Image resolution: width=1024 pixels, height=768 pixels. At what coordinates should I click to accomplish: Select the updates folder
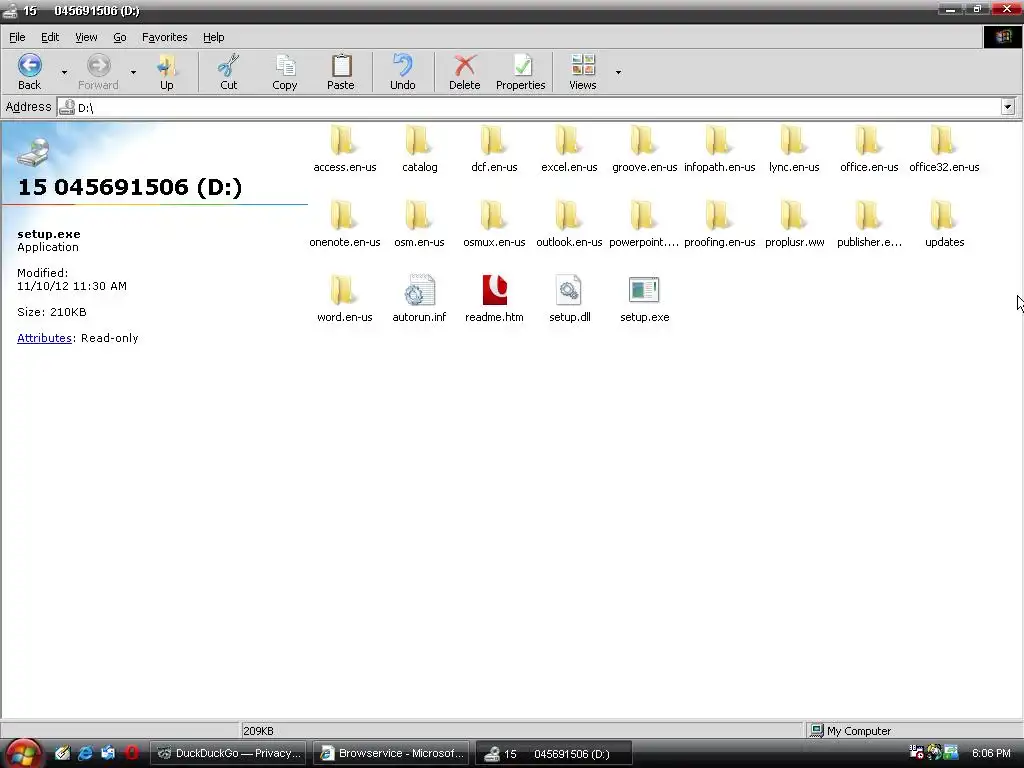(x=944, y=224)
